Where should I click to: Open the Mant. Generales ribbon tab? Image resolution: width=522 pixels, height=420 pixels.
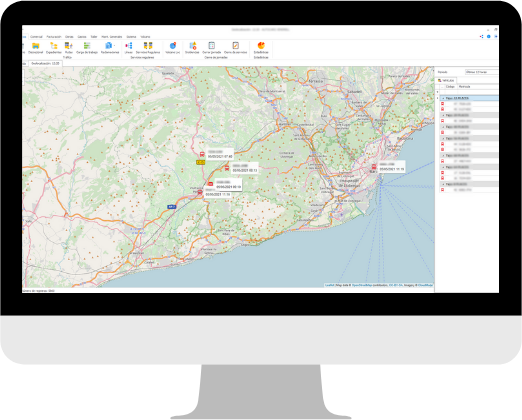pyautogui.click(x=112, y=37)
